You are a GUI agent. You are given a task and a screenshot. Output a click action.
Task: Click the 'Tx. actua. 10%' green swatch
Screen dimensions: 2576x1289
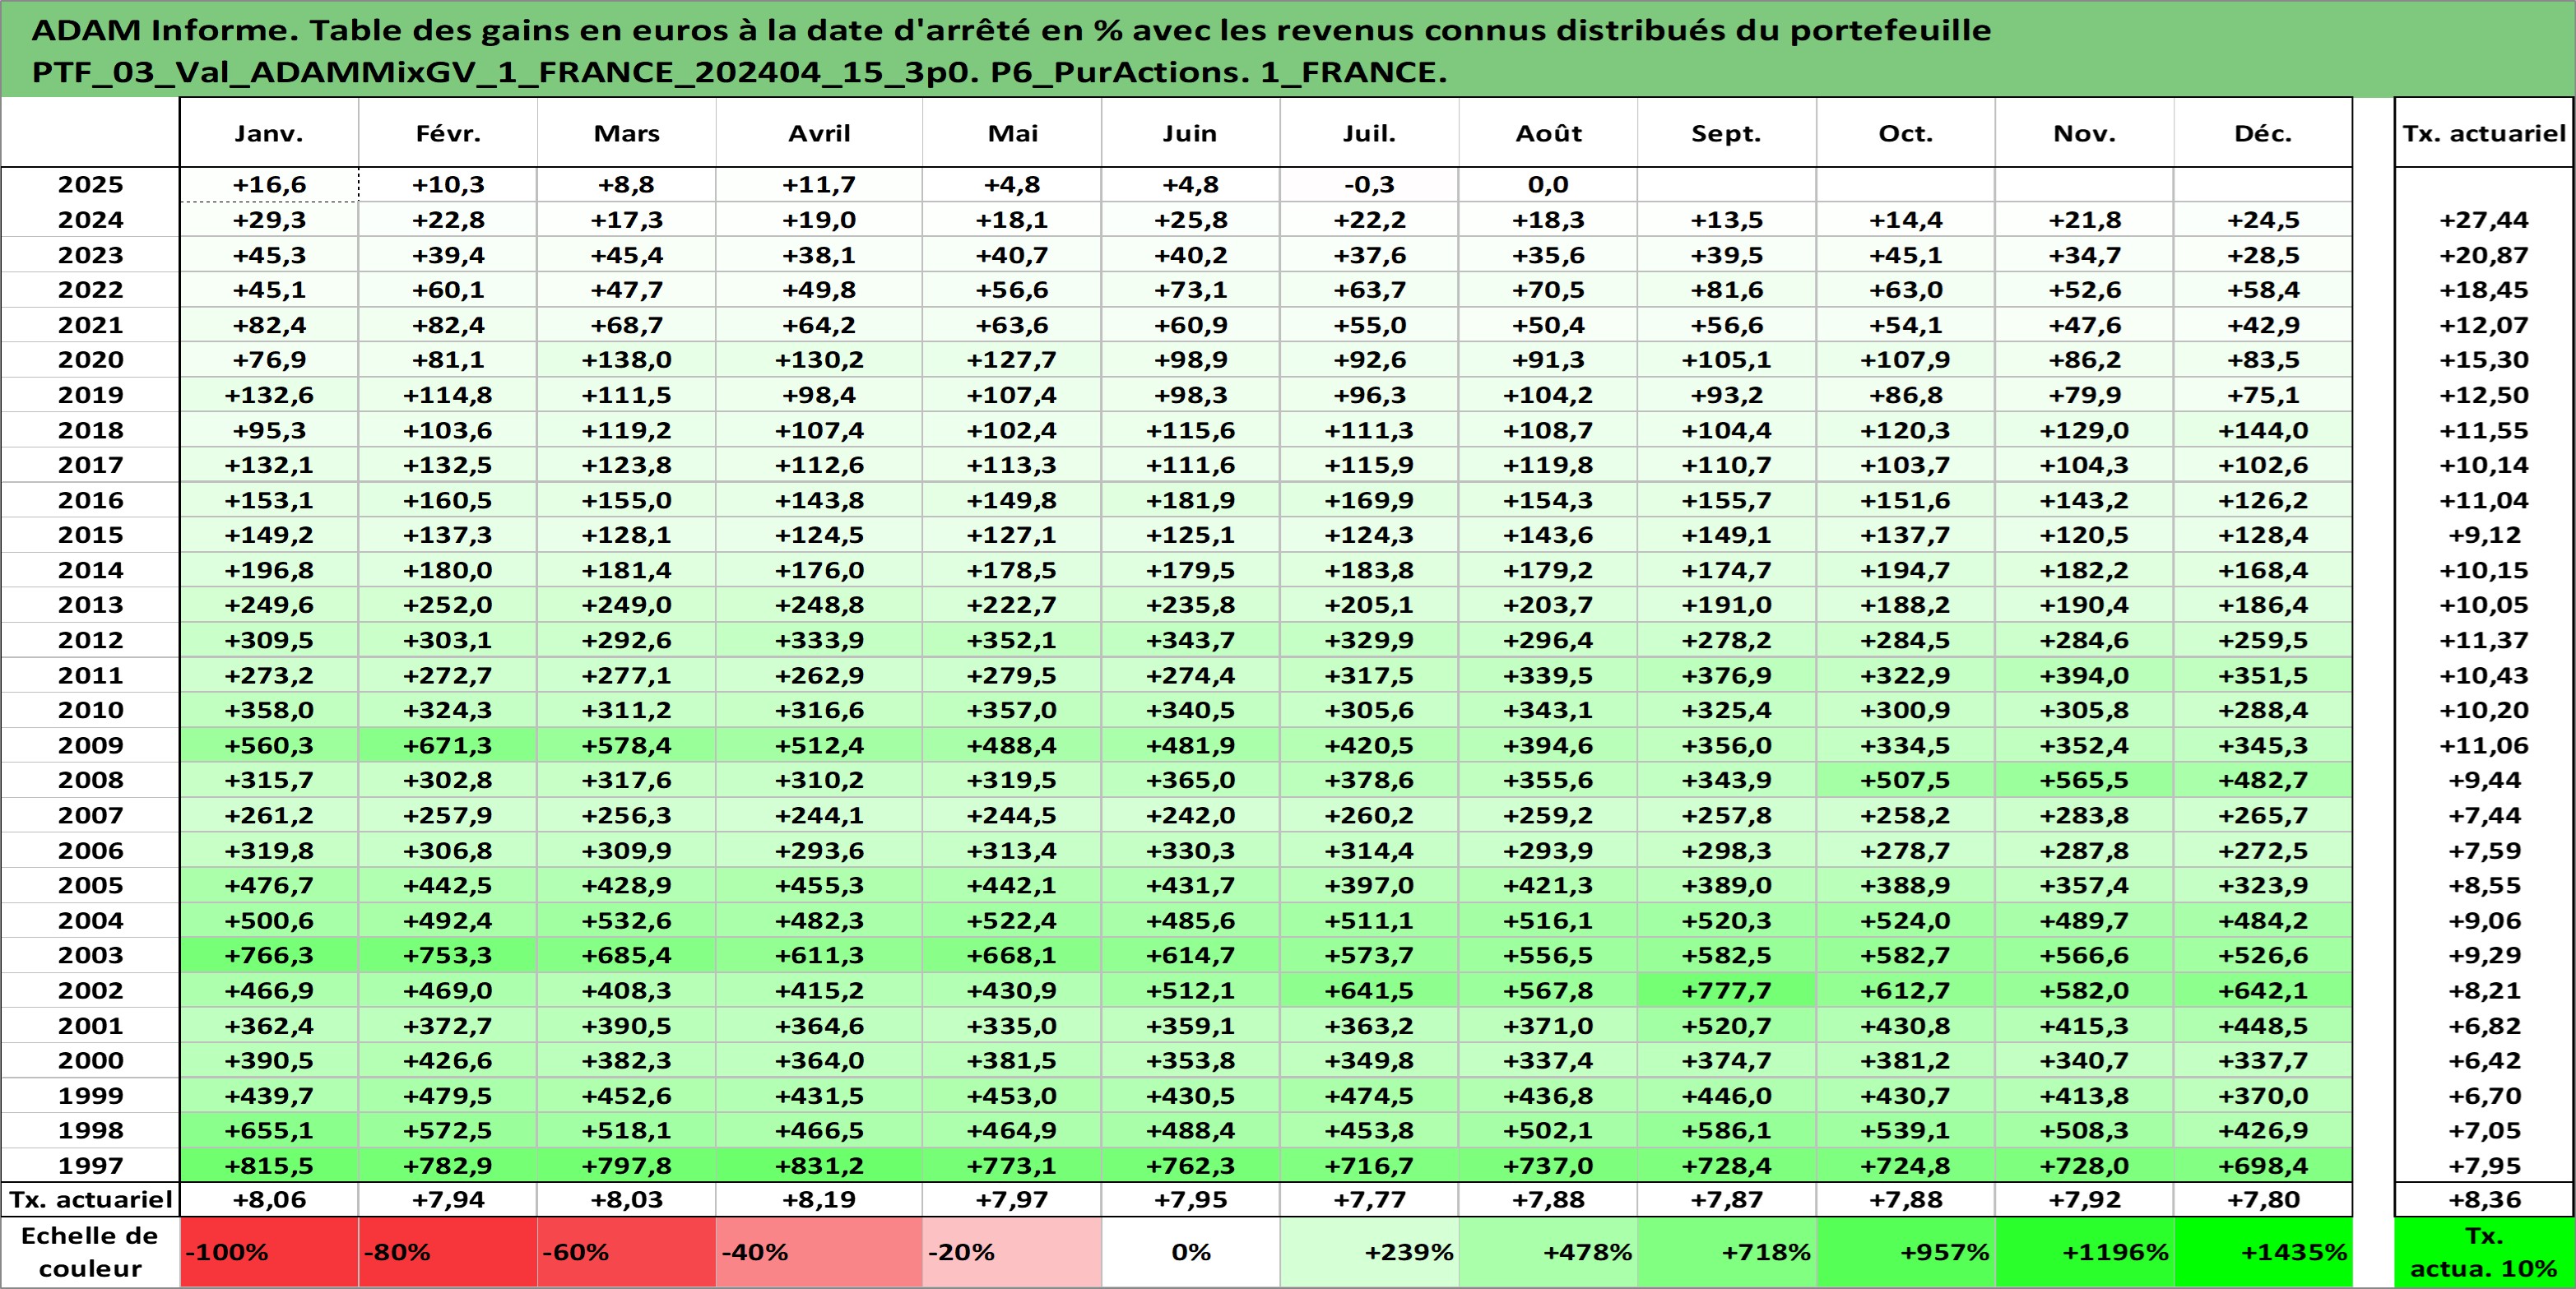2484,1252
